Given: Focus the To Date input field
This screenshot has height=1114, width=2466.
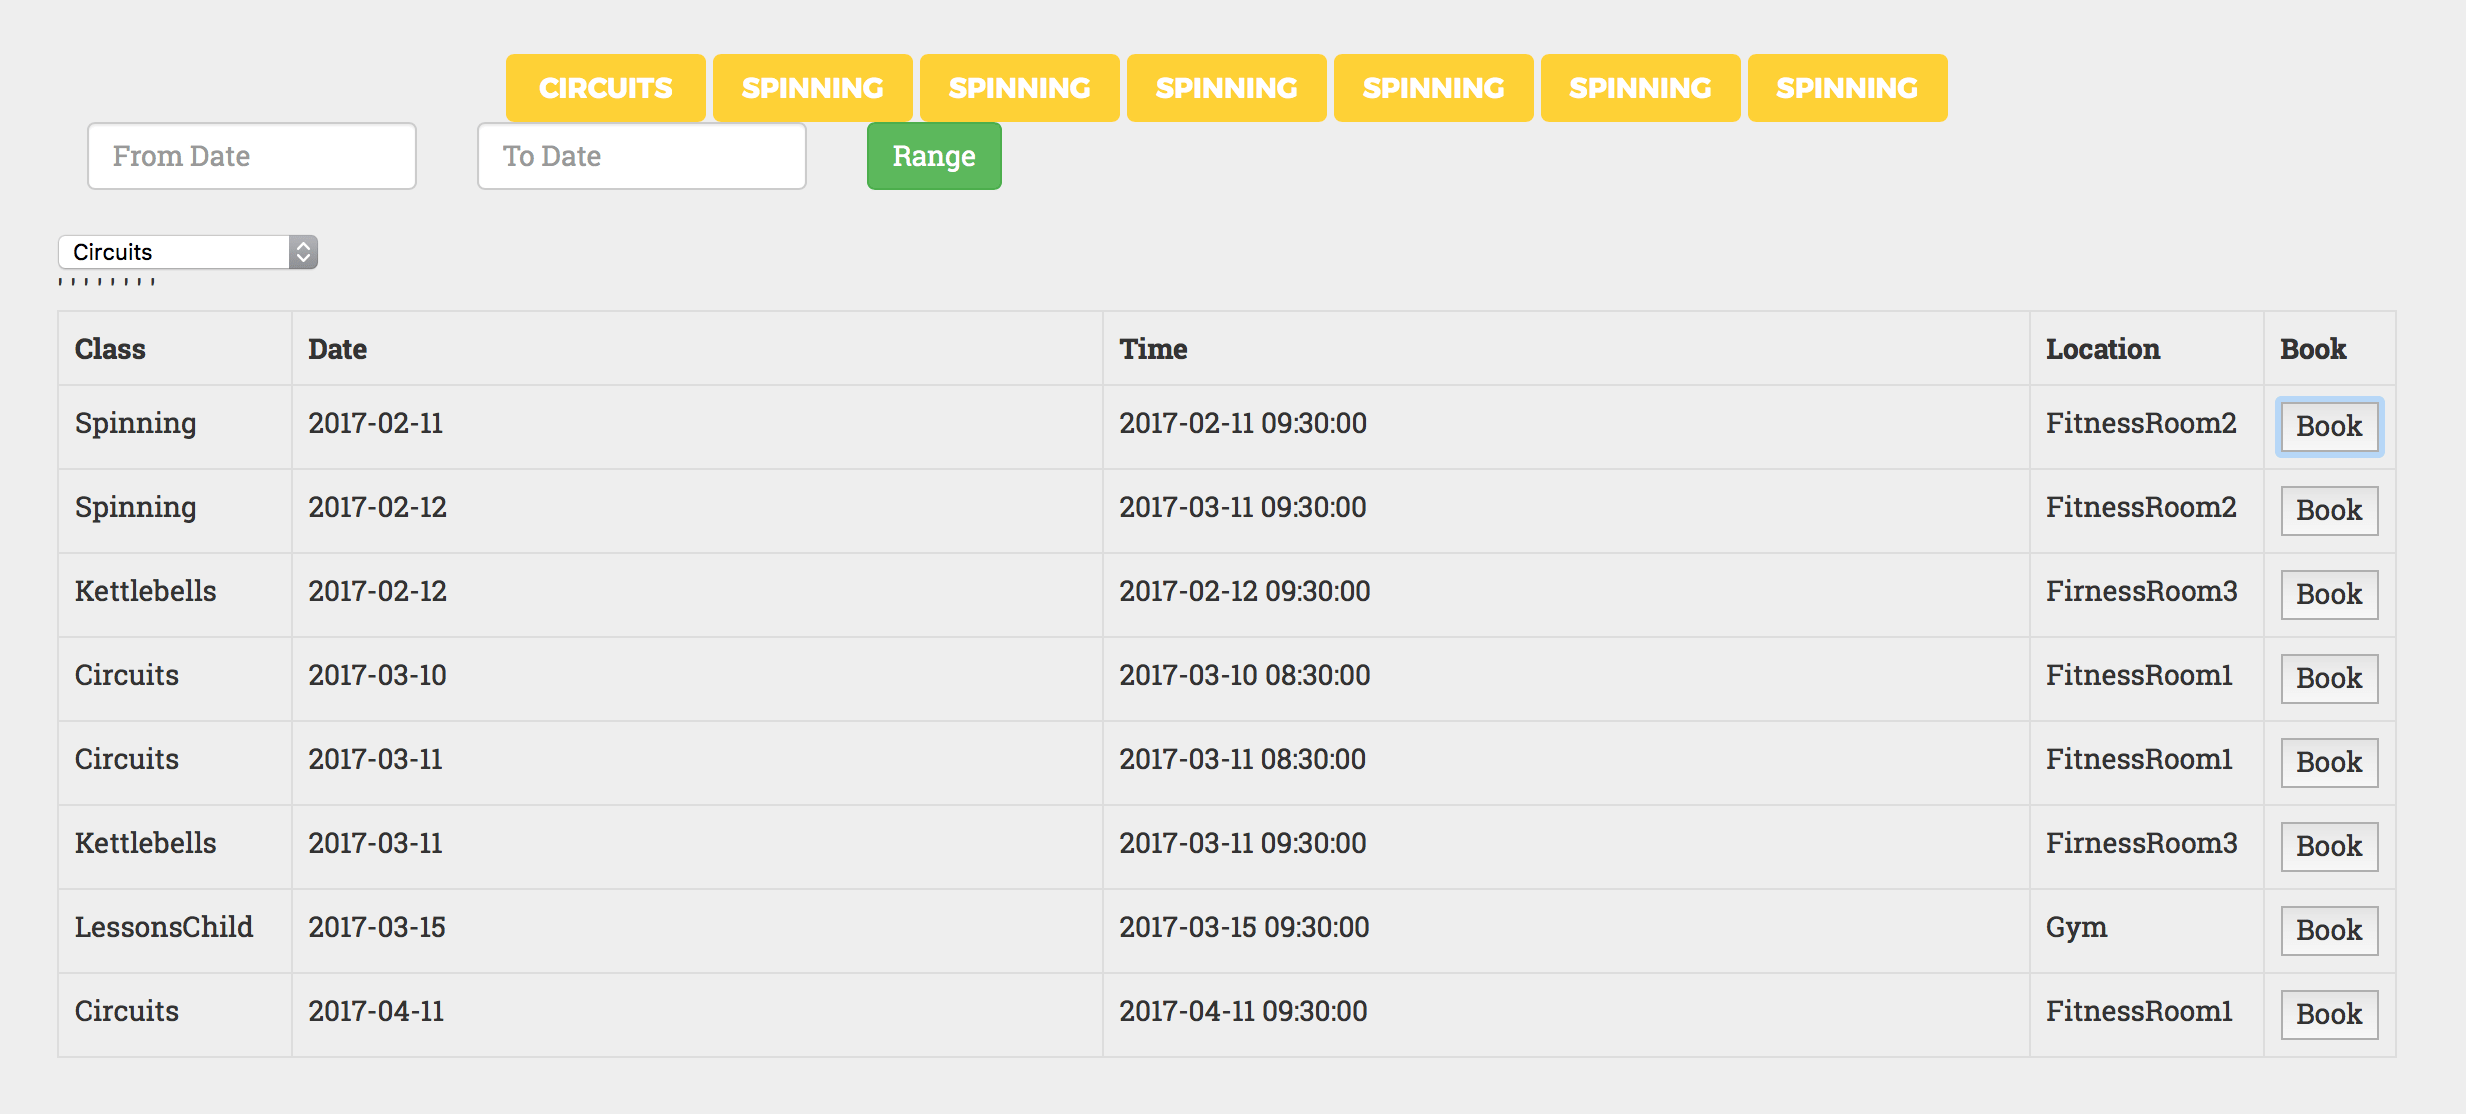Looking at the screenshot, I should [x=642, y=156].
